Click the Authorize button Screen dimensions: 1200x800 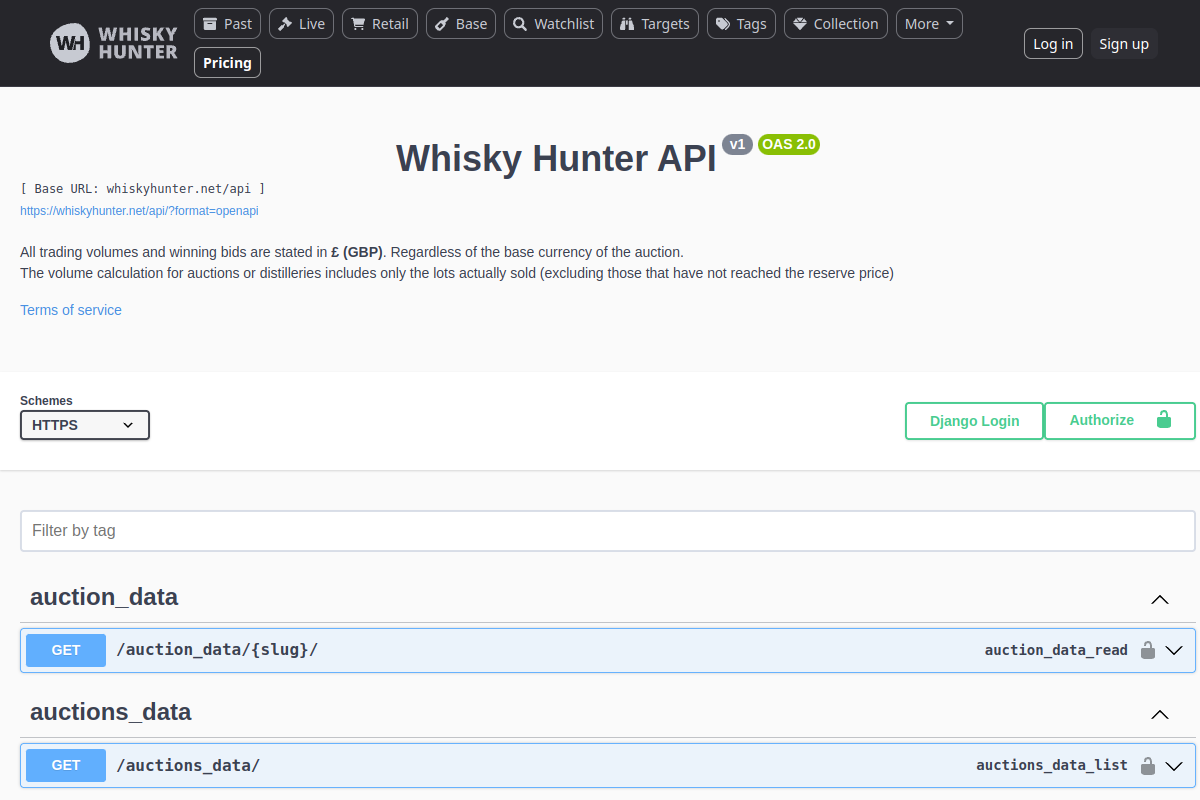pyautogui.click(x=1120, y=421)
